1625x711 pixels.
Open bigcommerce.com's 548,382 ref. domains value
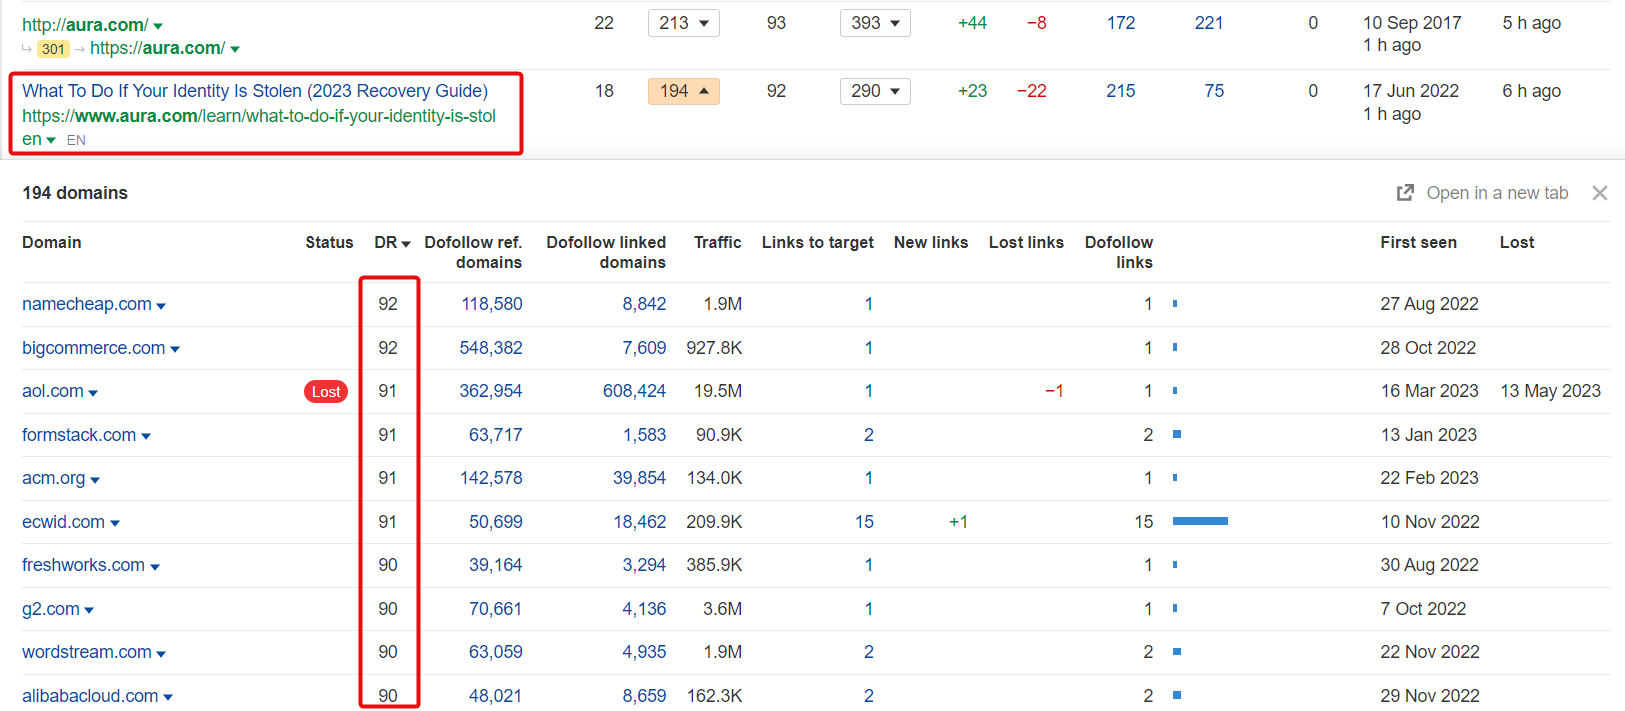[x=491, y=348]
